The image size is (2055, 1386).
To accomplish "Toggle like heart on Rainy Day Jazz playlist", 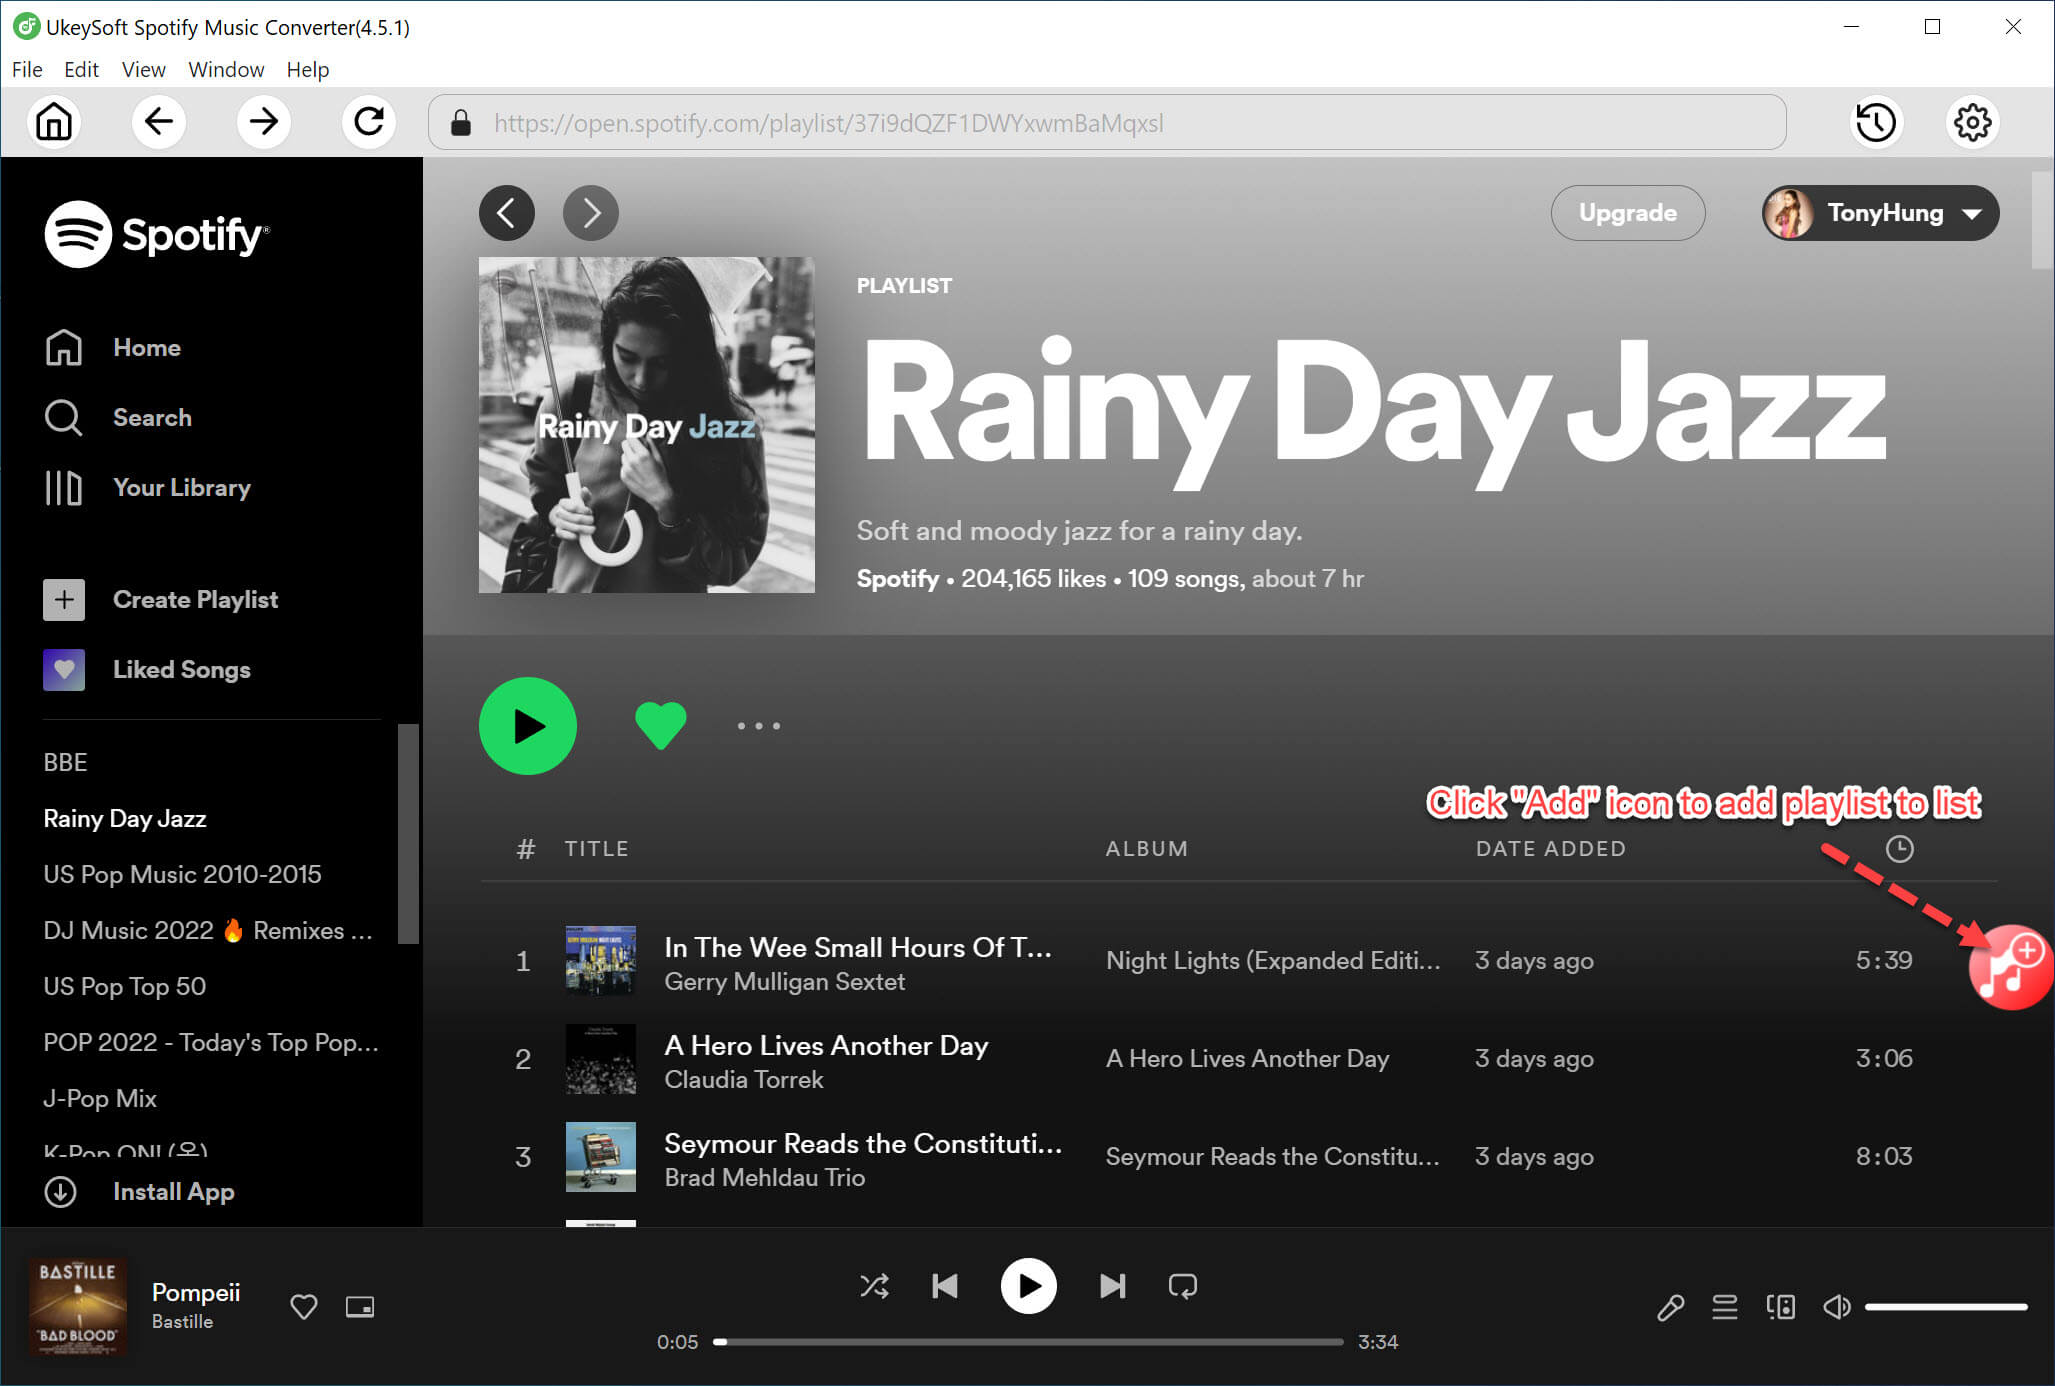I will pos(660,724).
